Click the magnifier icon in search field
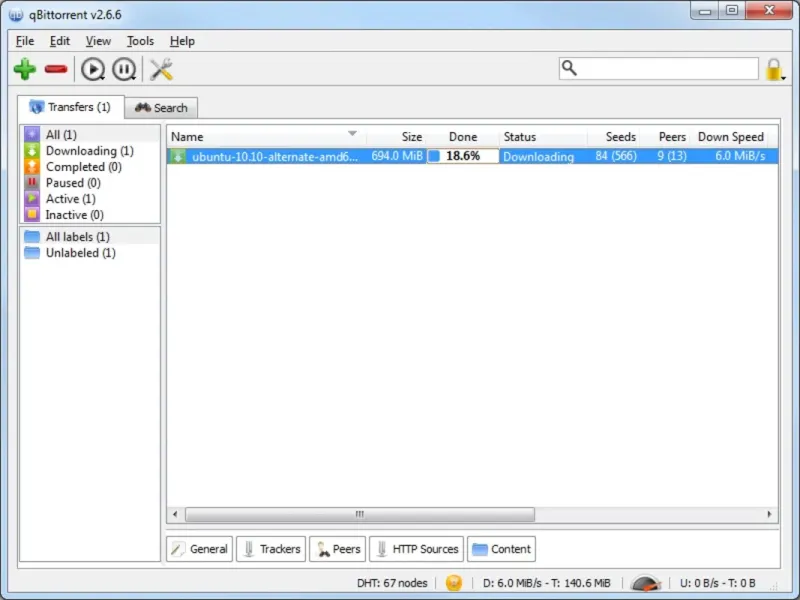The width and height of the screenshot is (800, 600). [x=569, y=68]
